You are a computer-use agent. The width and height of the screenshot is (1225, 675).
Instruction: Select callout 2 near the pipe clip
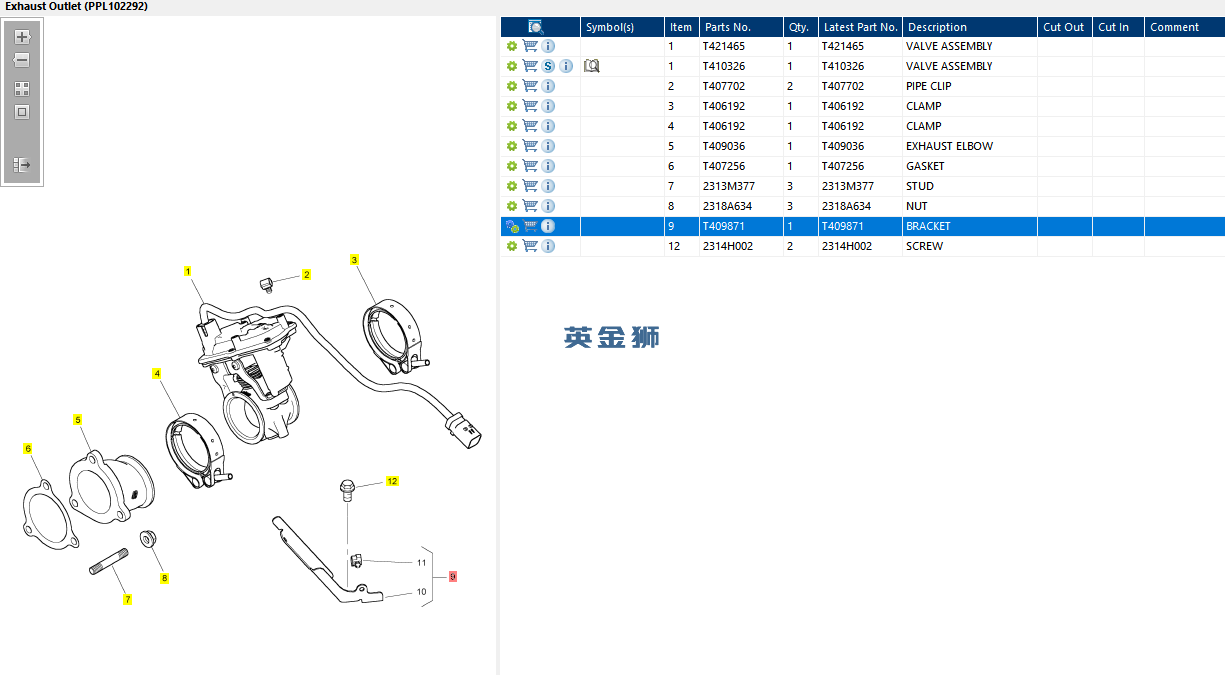(x=307, y=274)
